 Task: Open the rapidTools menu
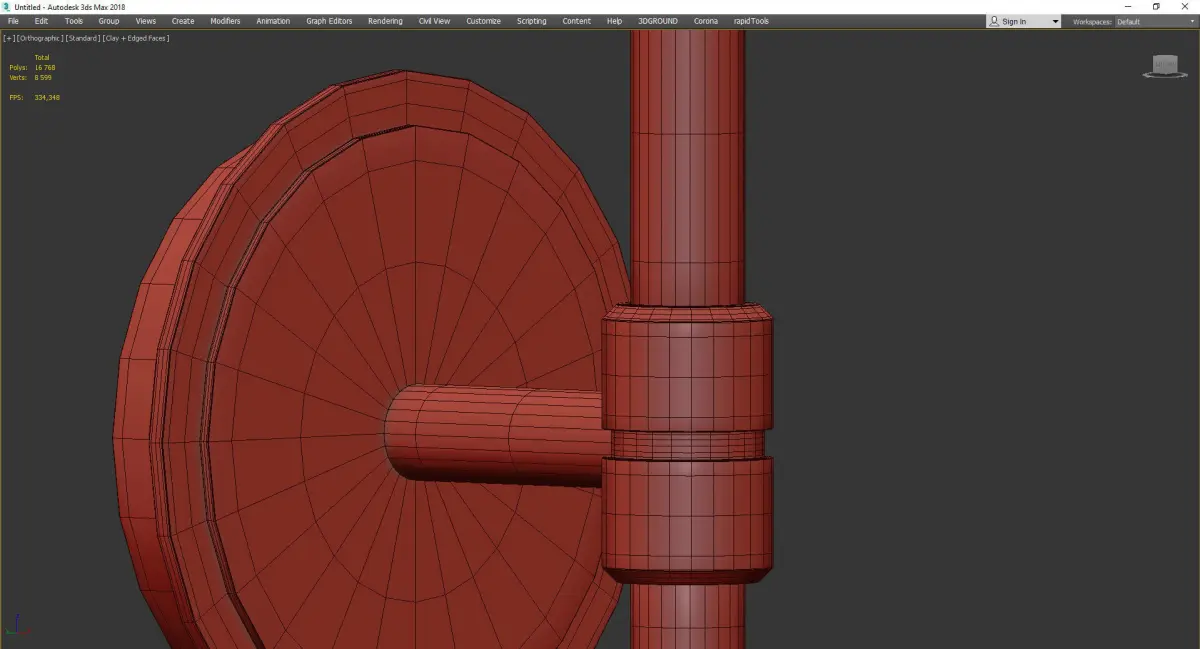click(751, 21)
